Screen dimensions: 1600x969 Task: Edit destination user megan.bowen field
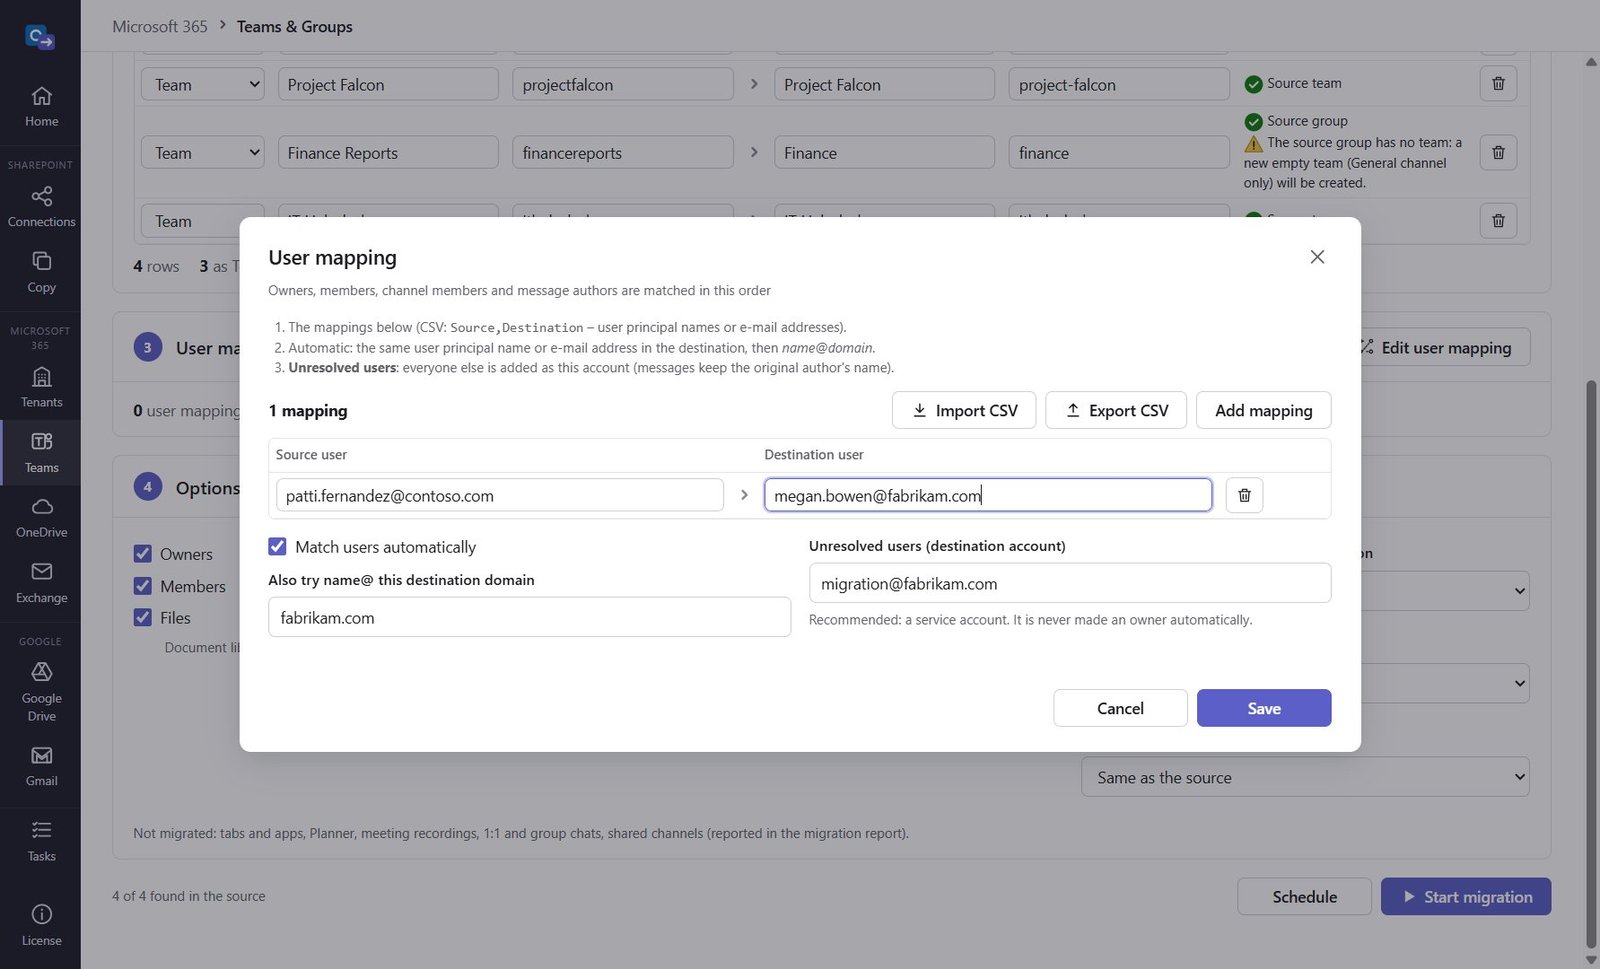coord(988,495)
